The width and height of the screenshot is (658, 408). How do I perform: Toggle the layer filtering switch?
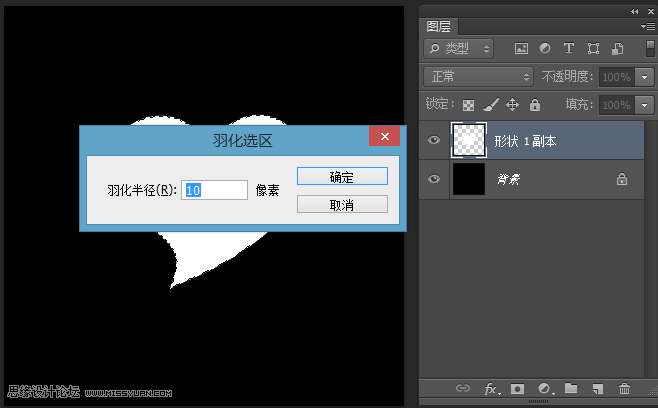tap(650, 49)
